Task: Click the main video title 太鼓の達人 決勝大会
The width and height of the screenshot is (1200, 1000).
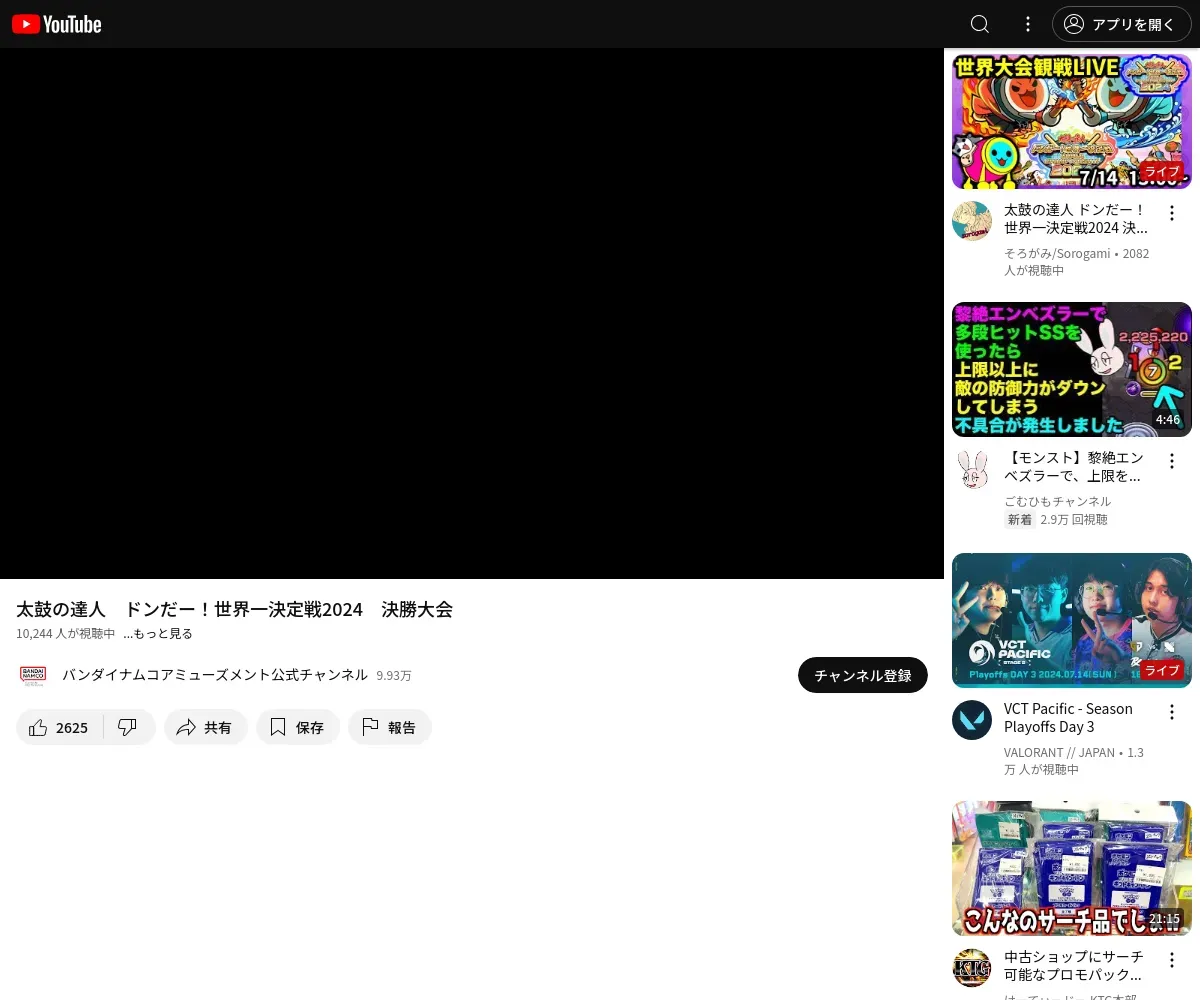Action: tap(234, 609)
